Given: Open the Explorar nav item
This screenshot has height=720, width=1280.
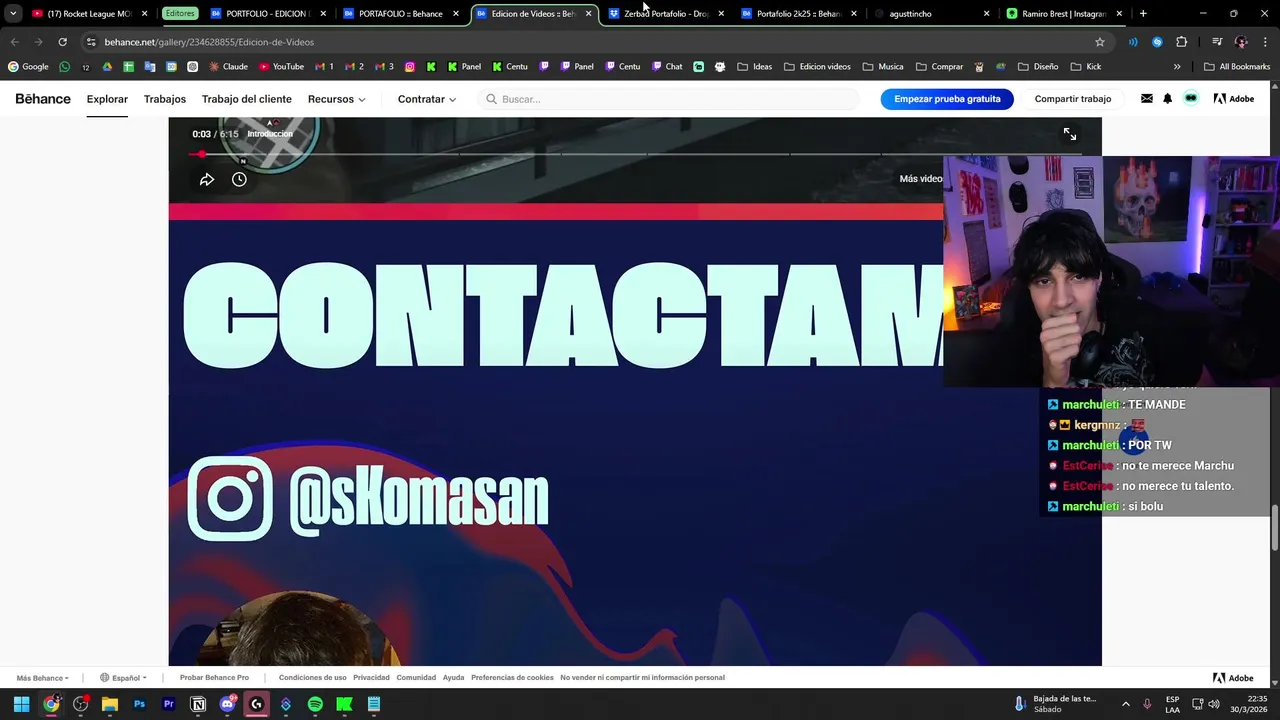Looking at the screenshot, I should point(107,99).
